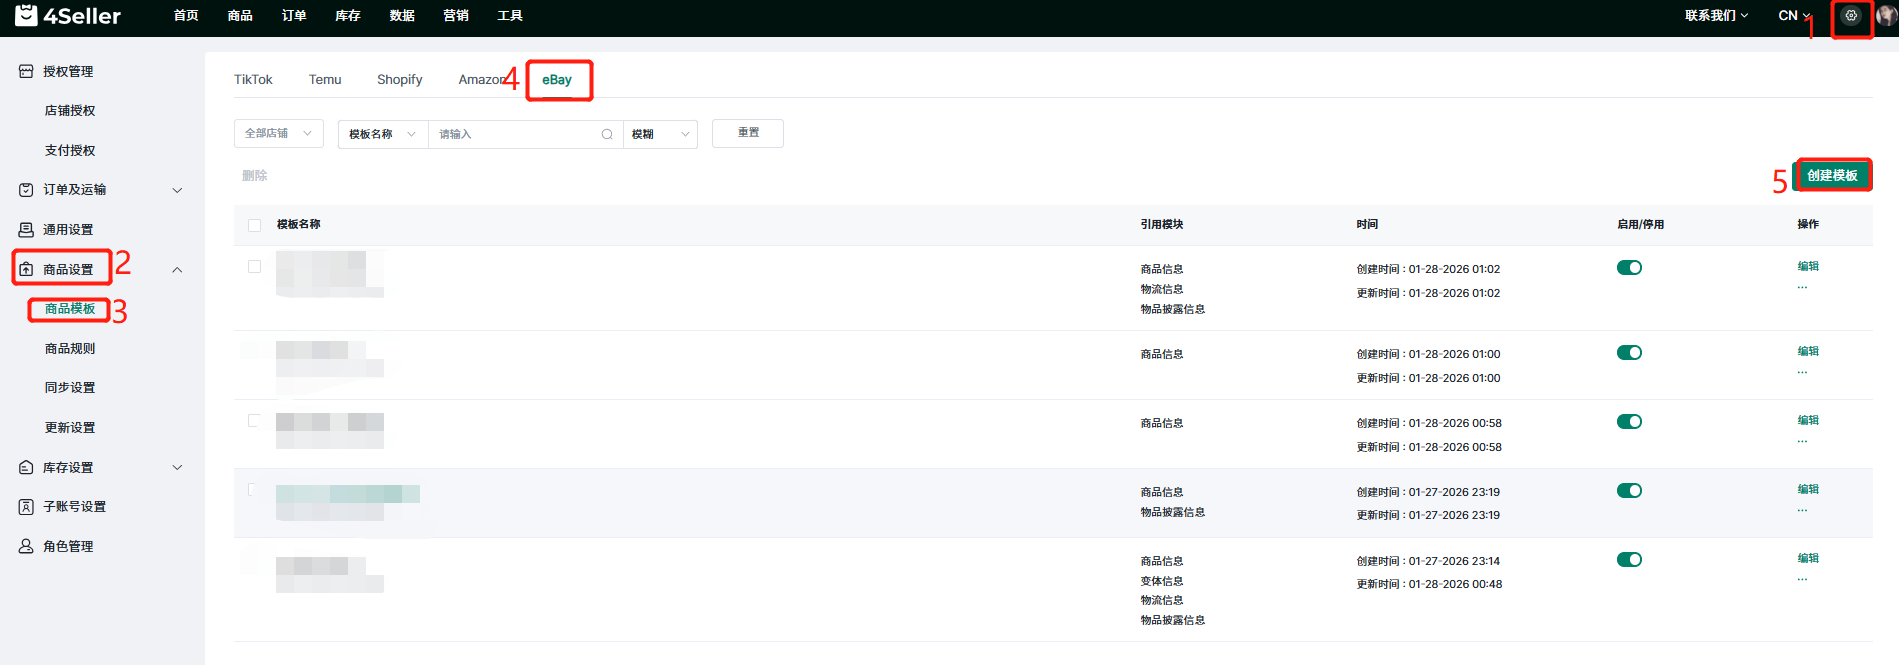Open the 订单 top menu
1899x665 pixels.
294,16
